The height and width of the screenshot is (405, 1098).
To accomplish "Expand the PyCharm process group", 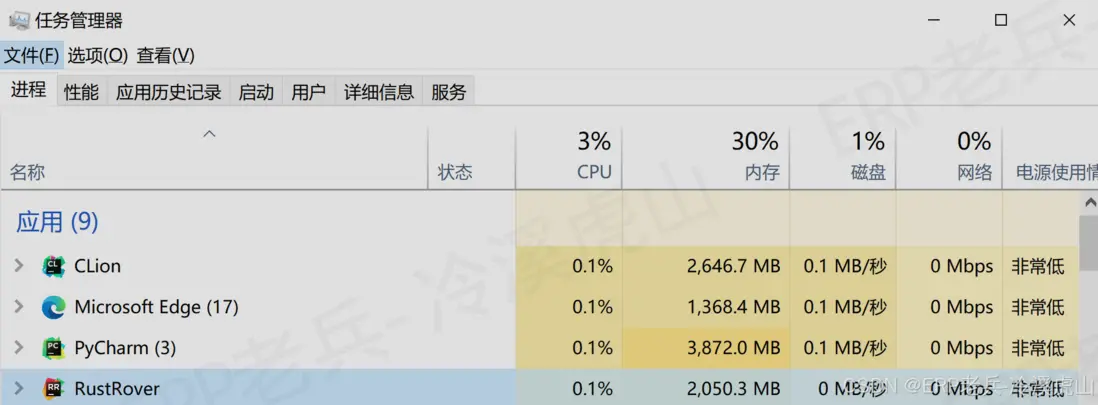I will tap(18, 348).
